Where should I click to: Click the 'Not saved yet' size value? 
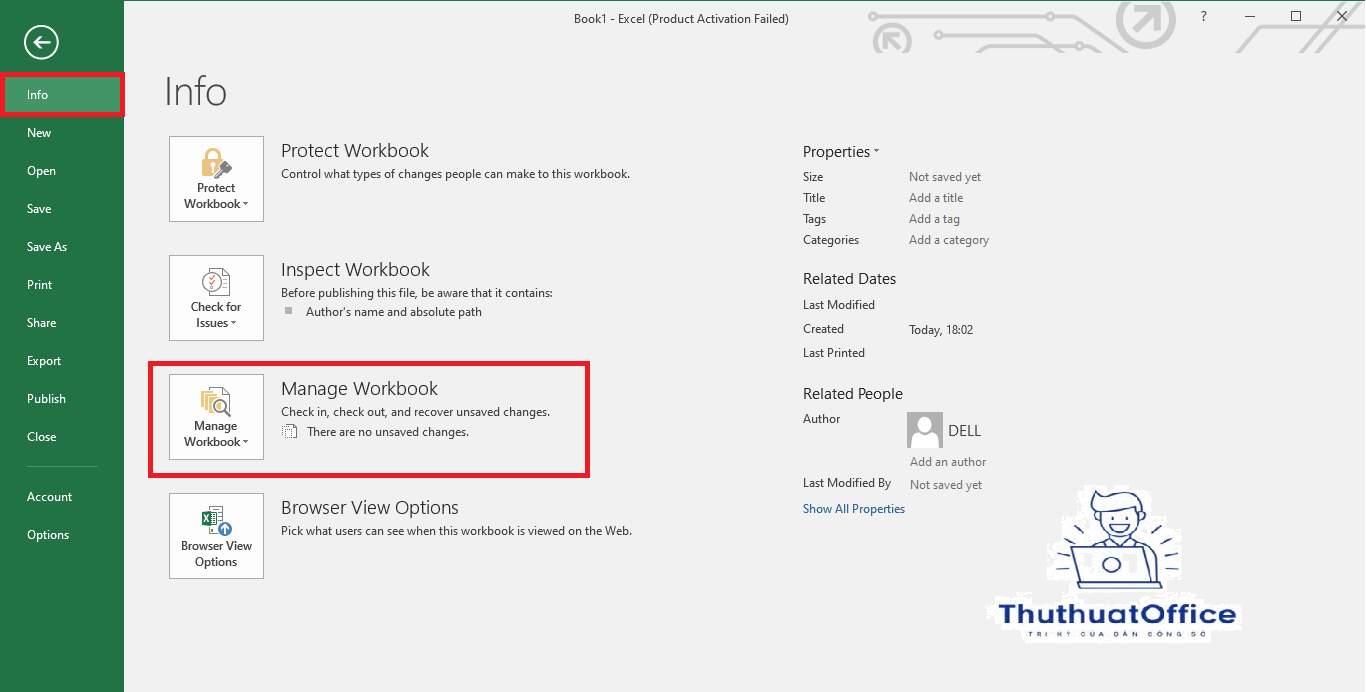(x=945, y=177)
